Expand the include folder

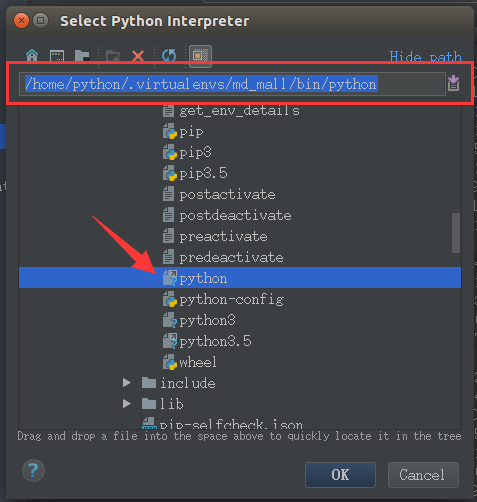(127, 383)
